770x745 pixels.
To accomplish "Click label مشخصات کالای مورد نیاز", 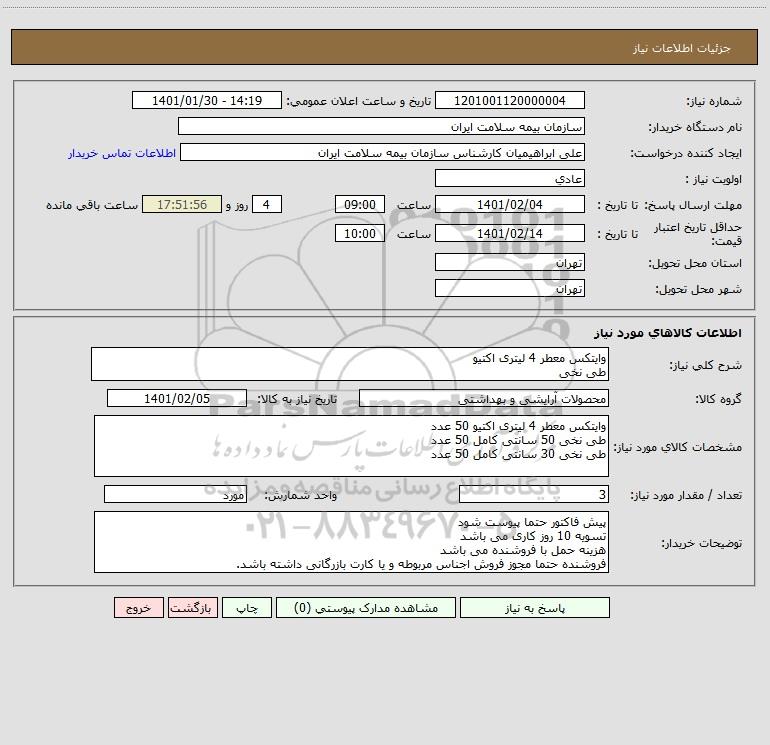I will pos(678,447).
